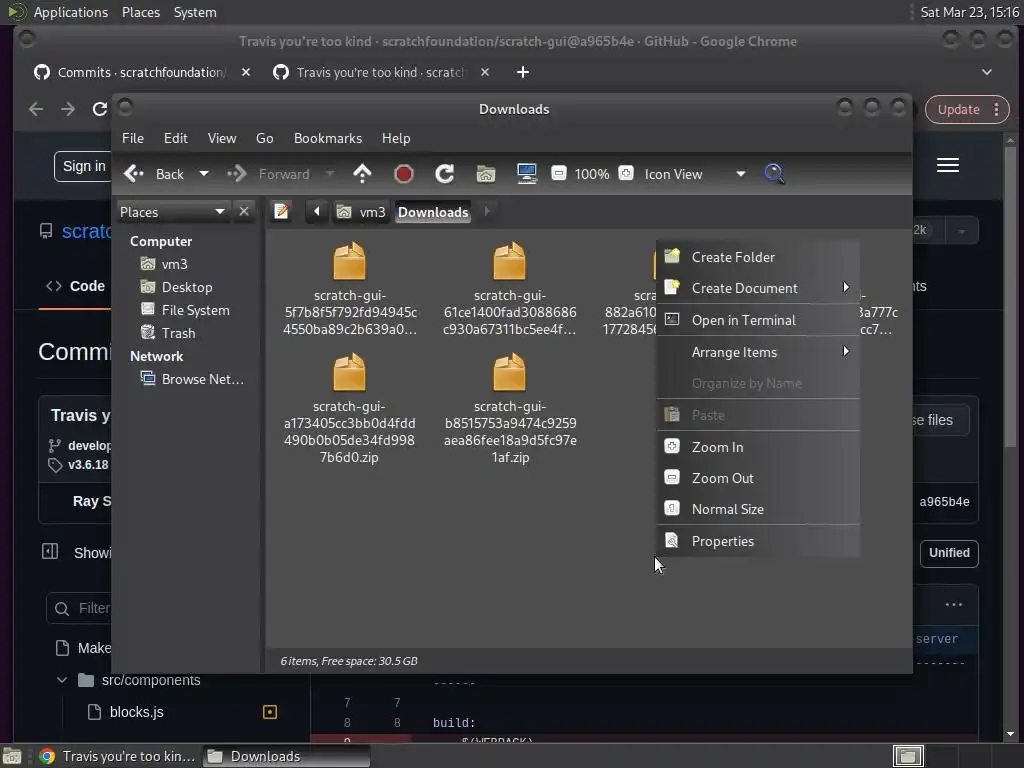Open the GitHub hamburger menu

948,165
